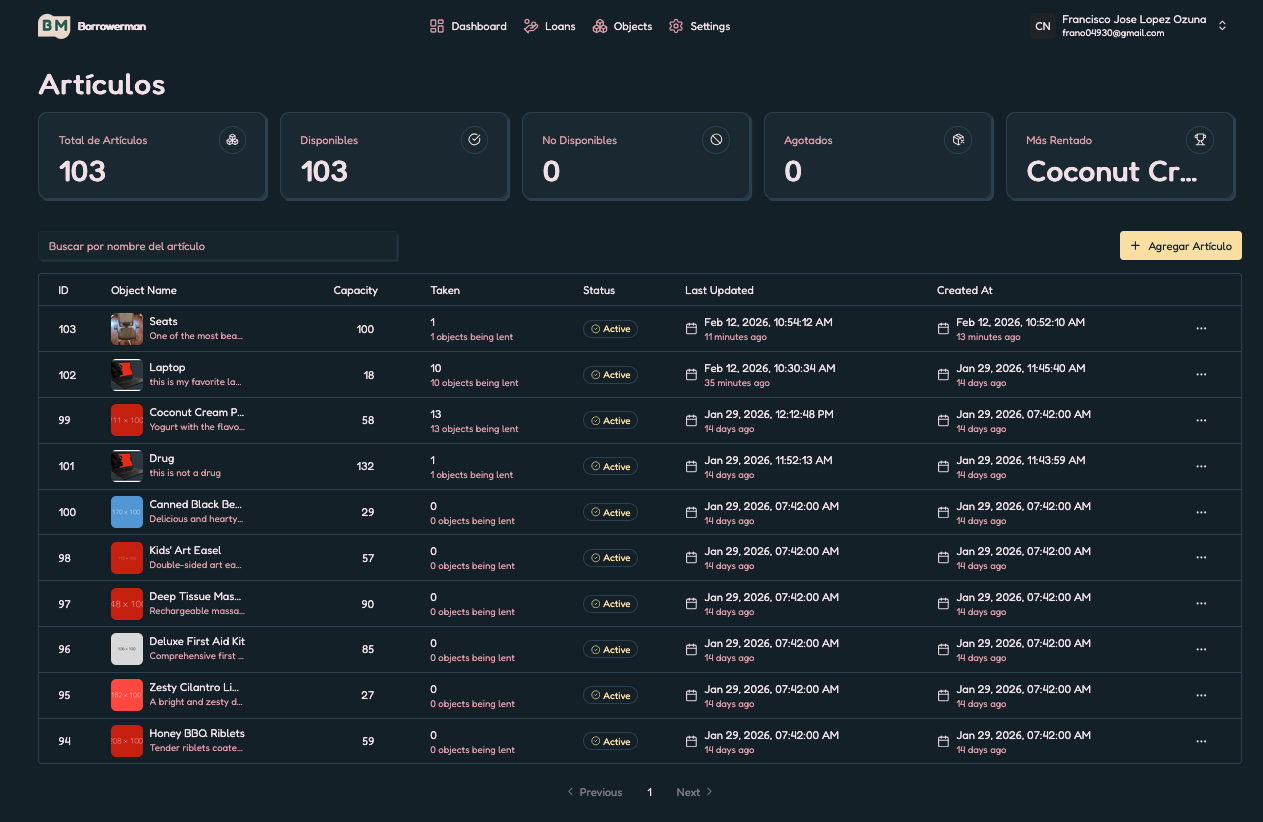
Task: Navigate to the Objects menu item
Action: click(622, 26)
